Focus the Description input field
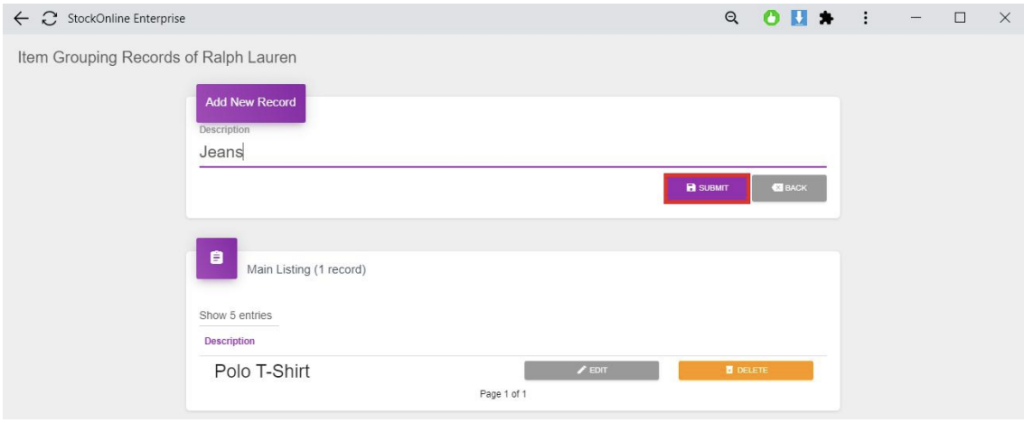 click(x=512, y=153)
